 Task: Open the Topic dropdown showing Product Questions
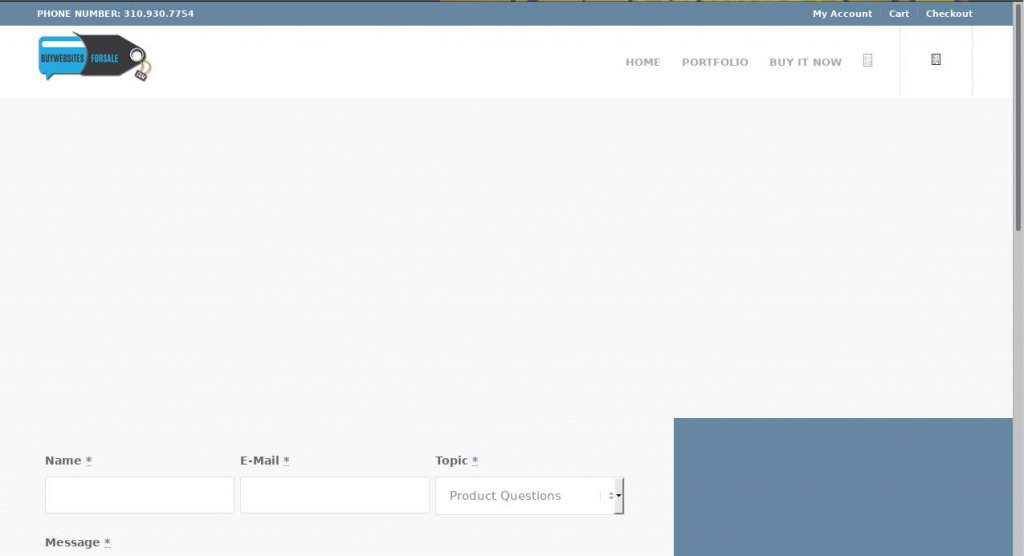coord(530,495)
